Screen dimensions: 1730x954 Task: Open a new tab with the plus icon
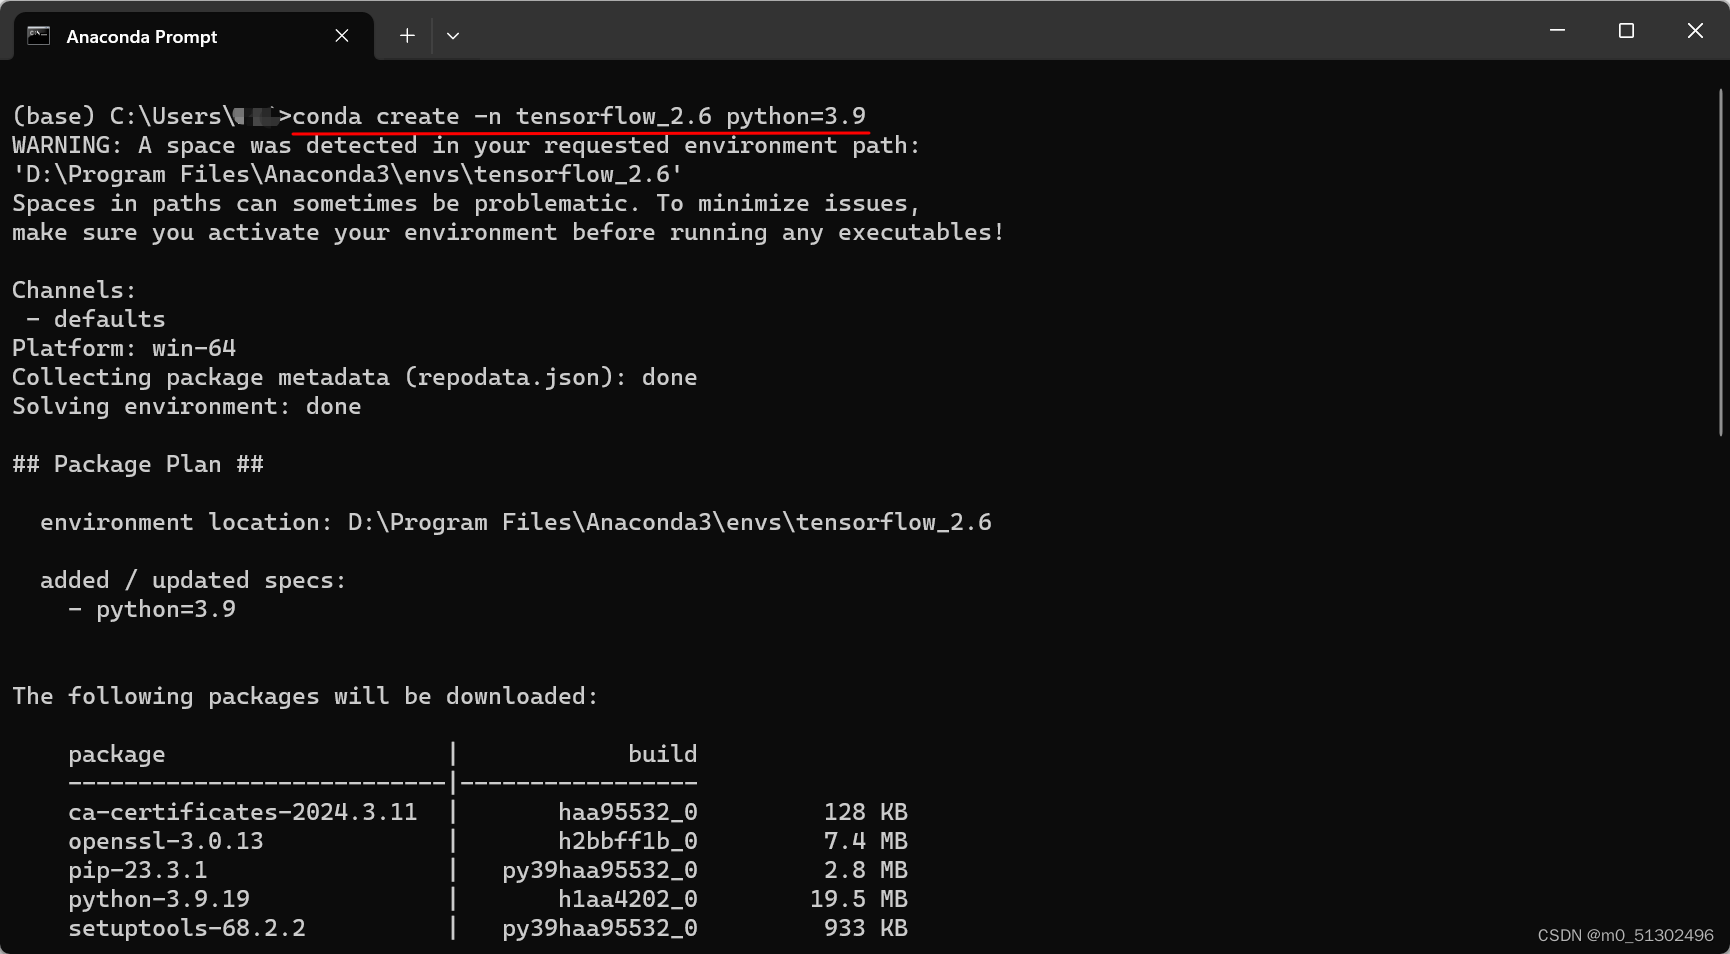coord(407,35)
